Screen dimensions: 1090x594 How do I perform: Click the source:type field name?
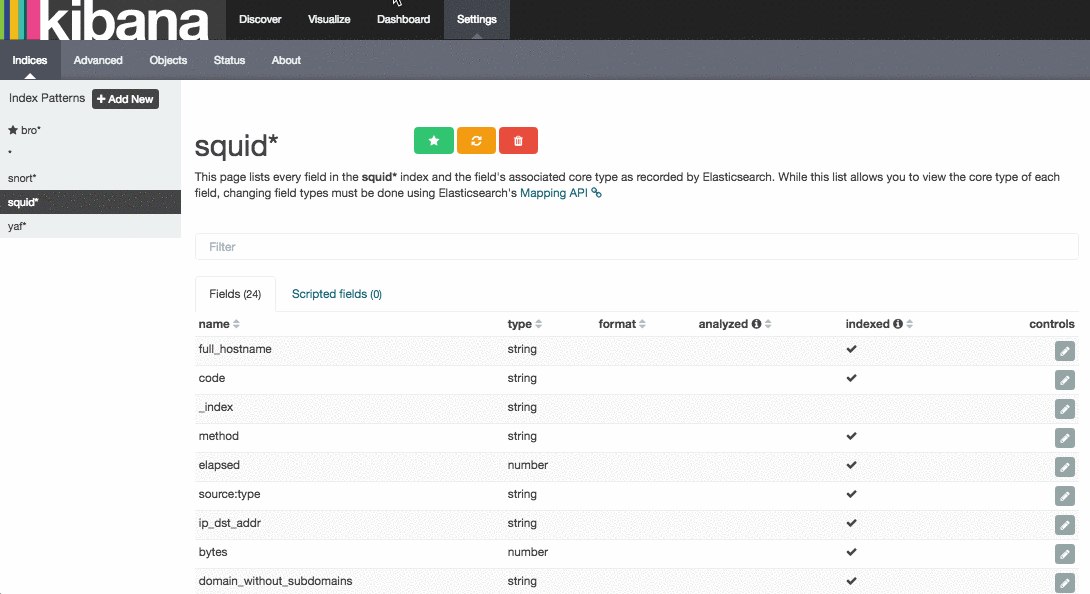coord(229,495)
